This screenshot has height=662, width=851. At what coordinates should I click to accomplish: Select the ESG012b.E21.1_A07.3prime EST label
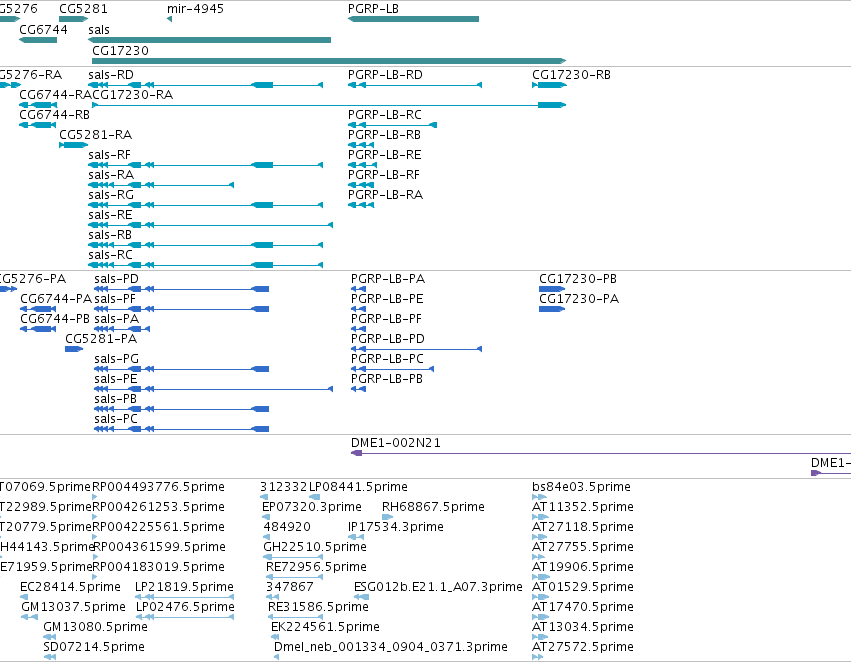438,587
